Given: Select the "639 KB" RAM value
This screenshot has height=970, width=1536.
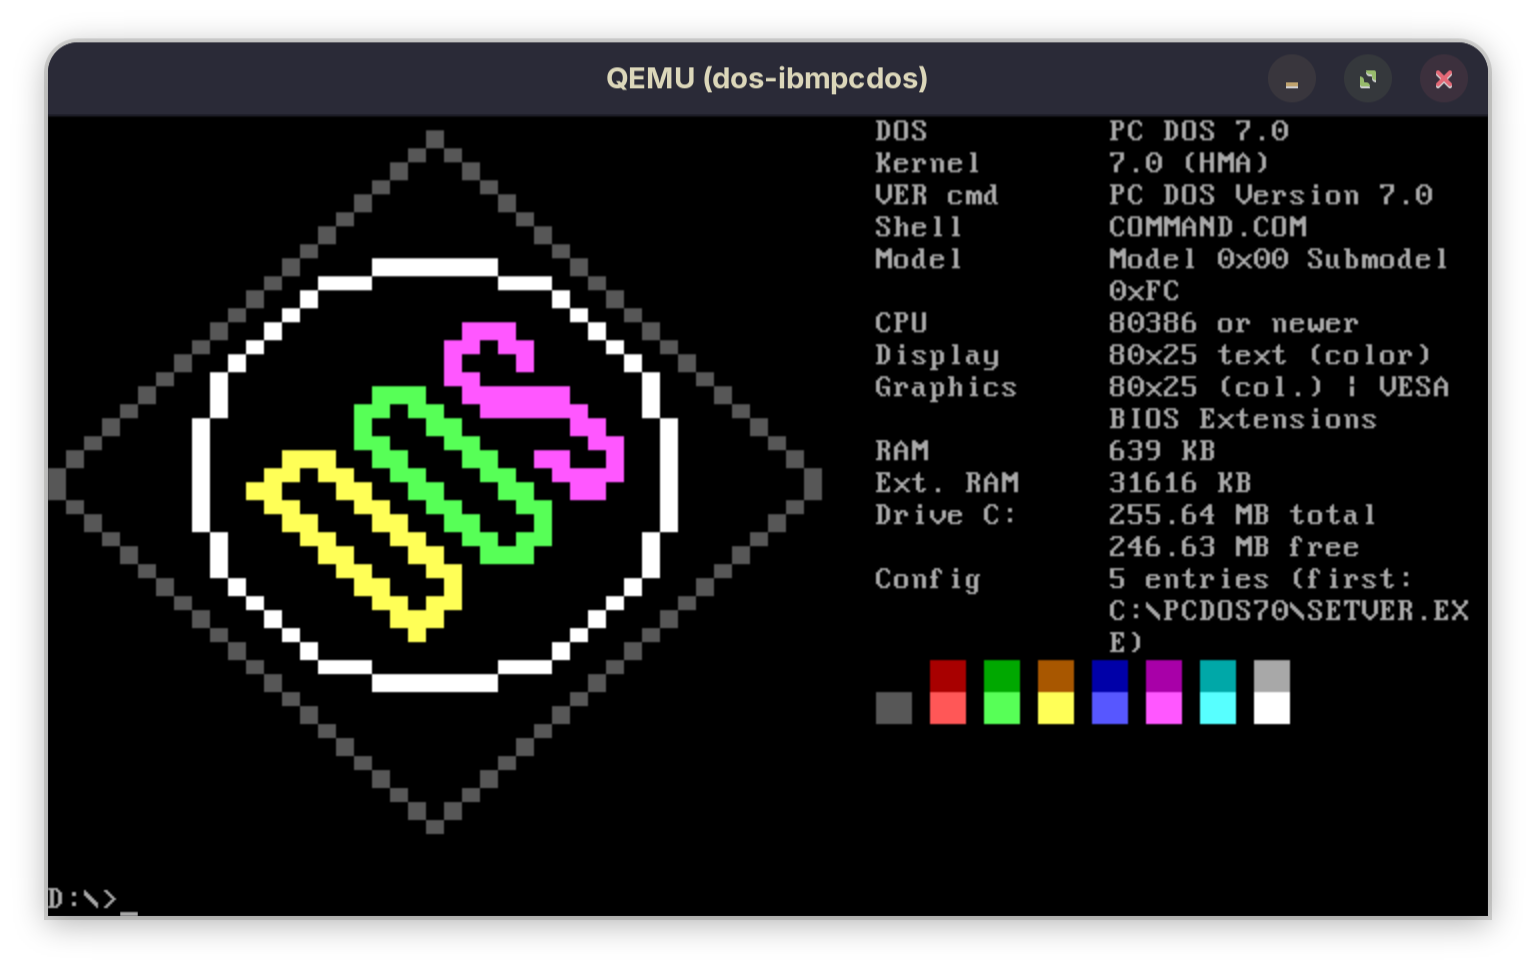Looking at the screenshot, I should coord(1162,451).
